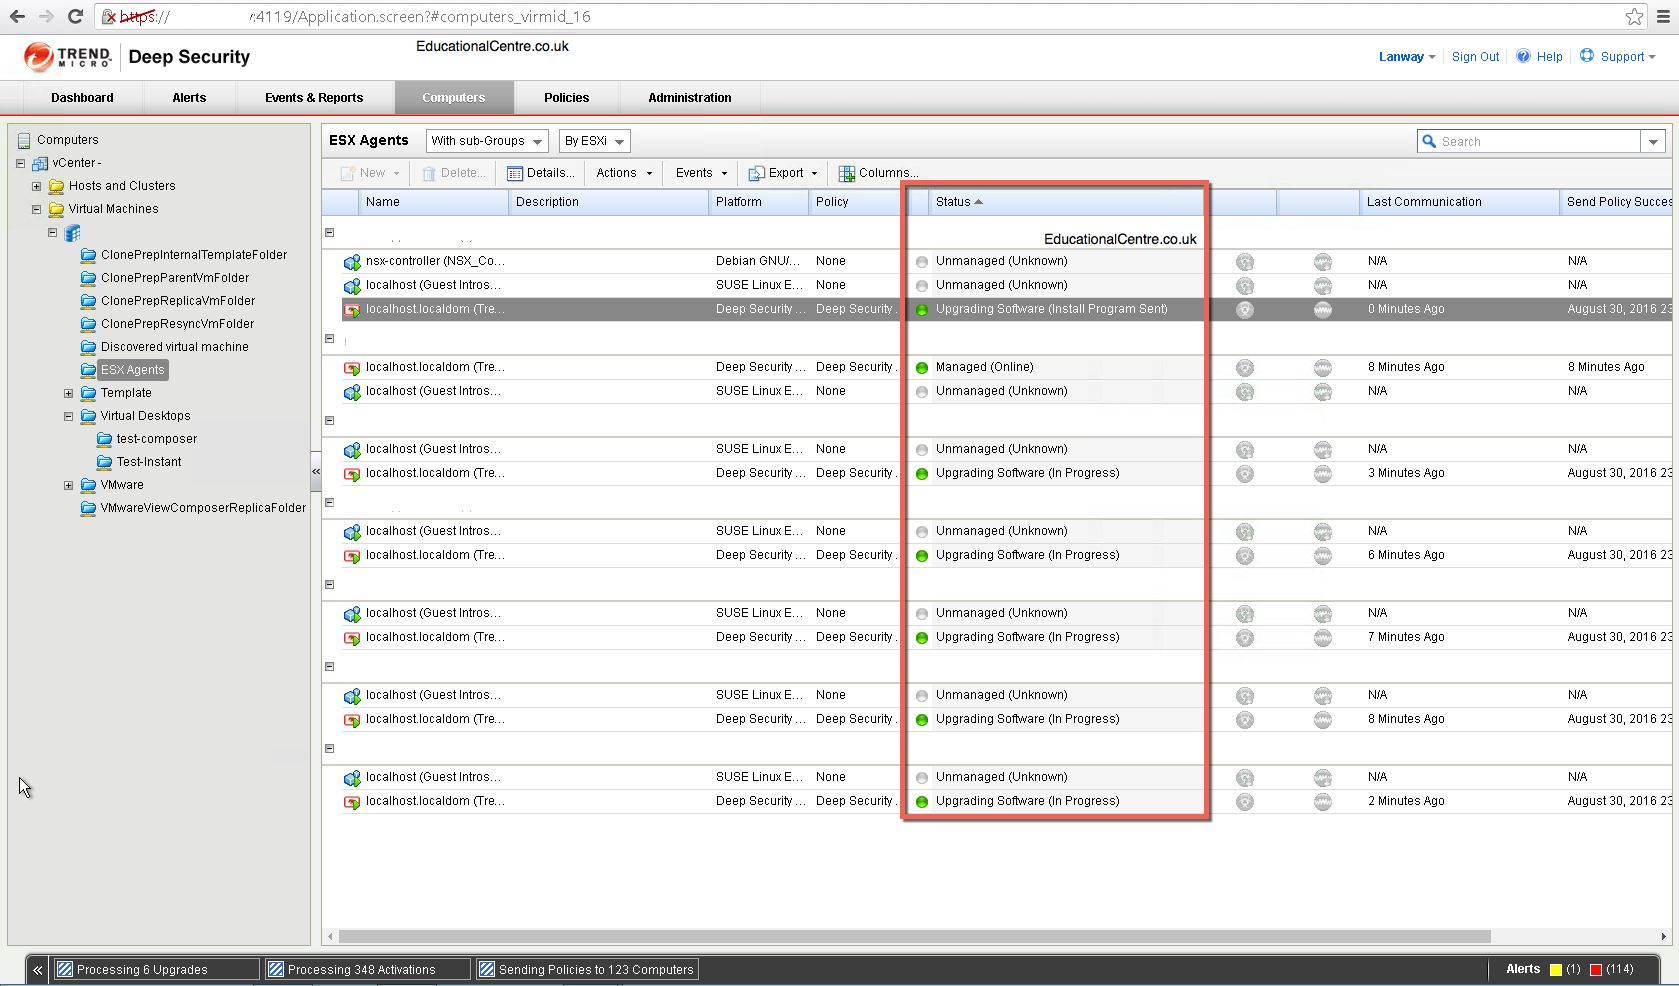
Task: Collapse the first ESXi group in table
Action: pos(329,232)
